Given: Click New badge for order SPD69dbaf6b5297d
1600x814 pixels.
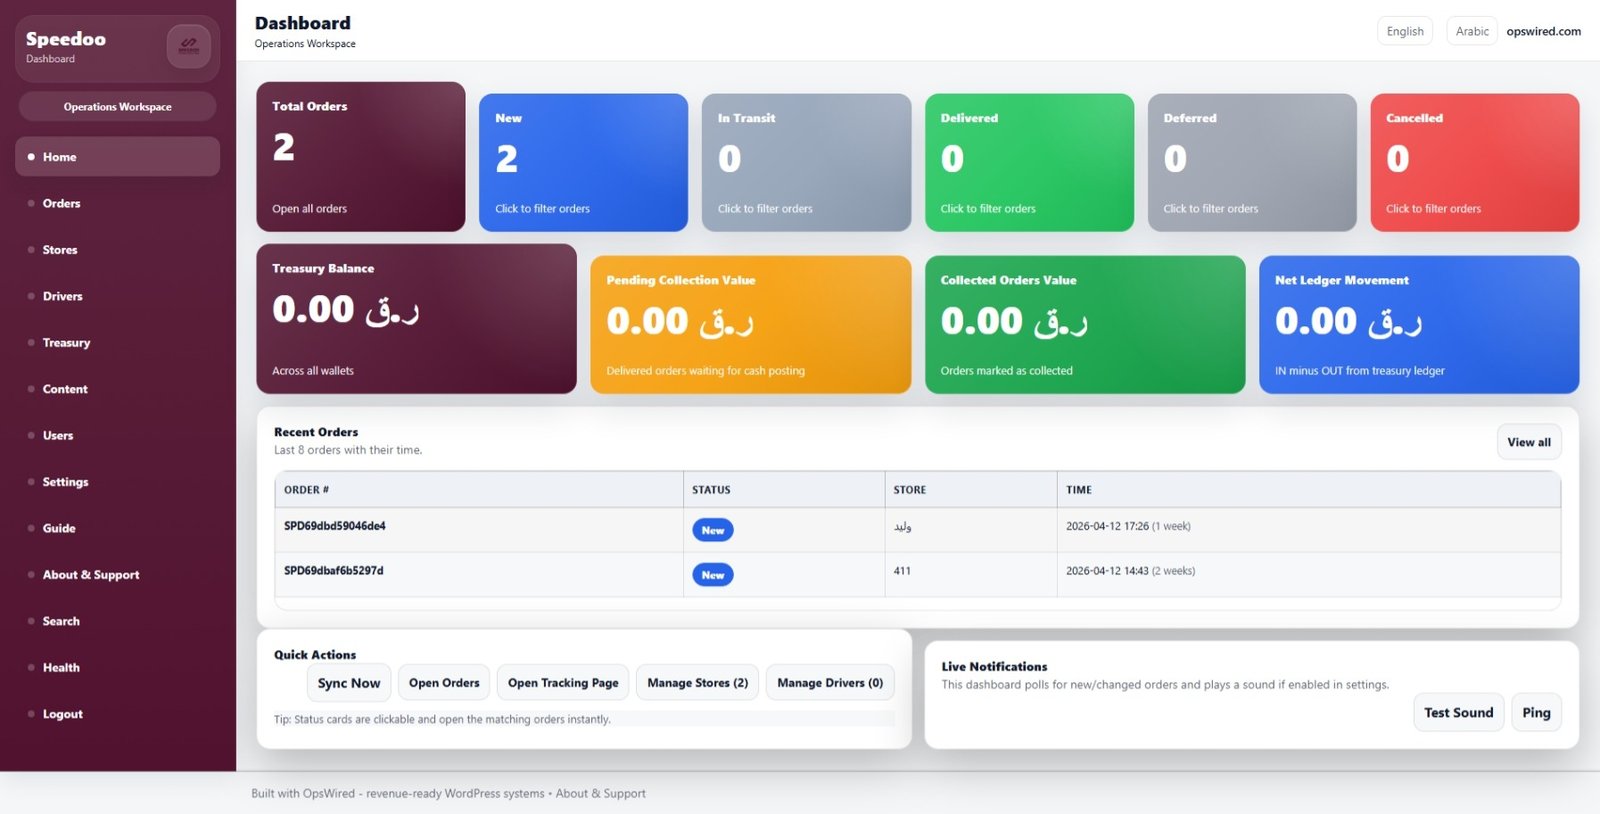Looking at the screenshot, I should click(713, 575).
